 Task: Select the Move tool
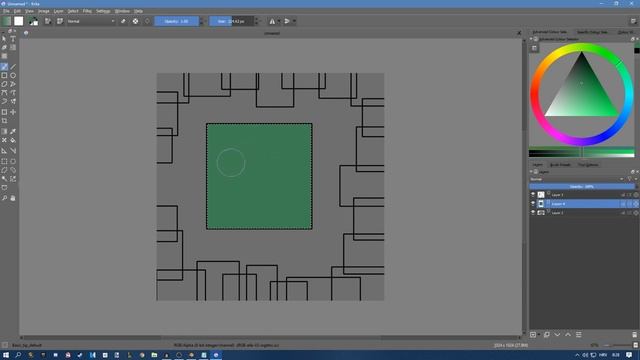tap(13, 112)
